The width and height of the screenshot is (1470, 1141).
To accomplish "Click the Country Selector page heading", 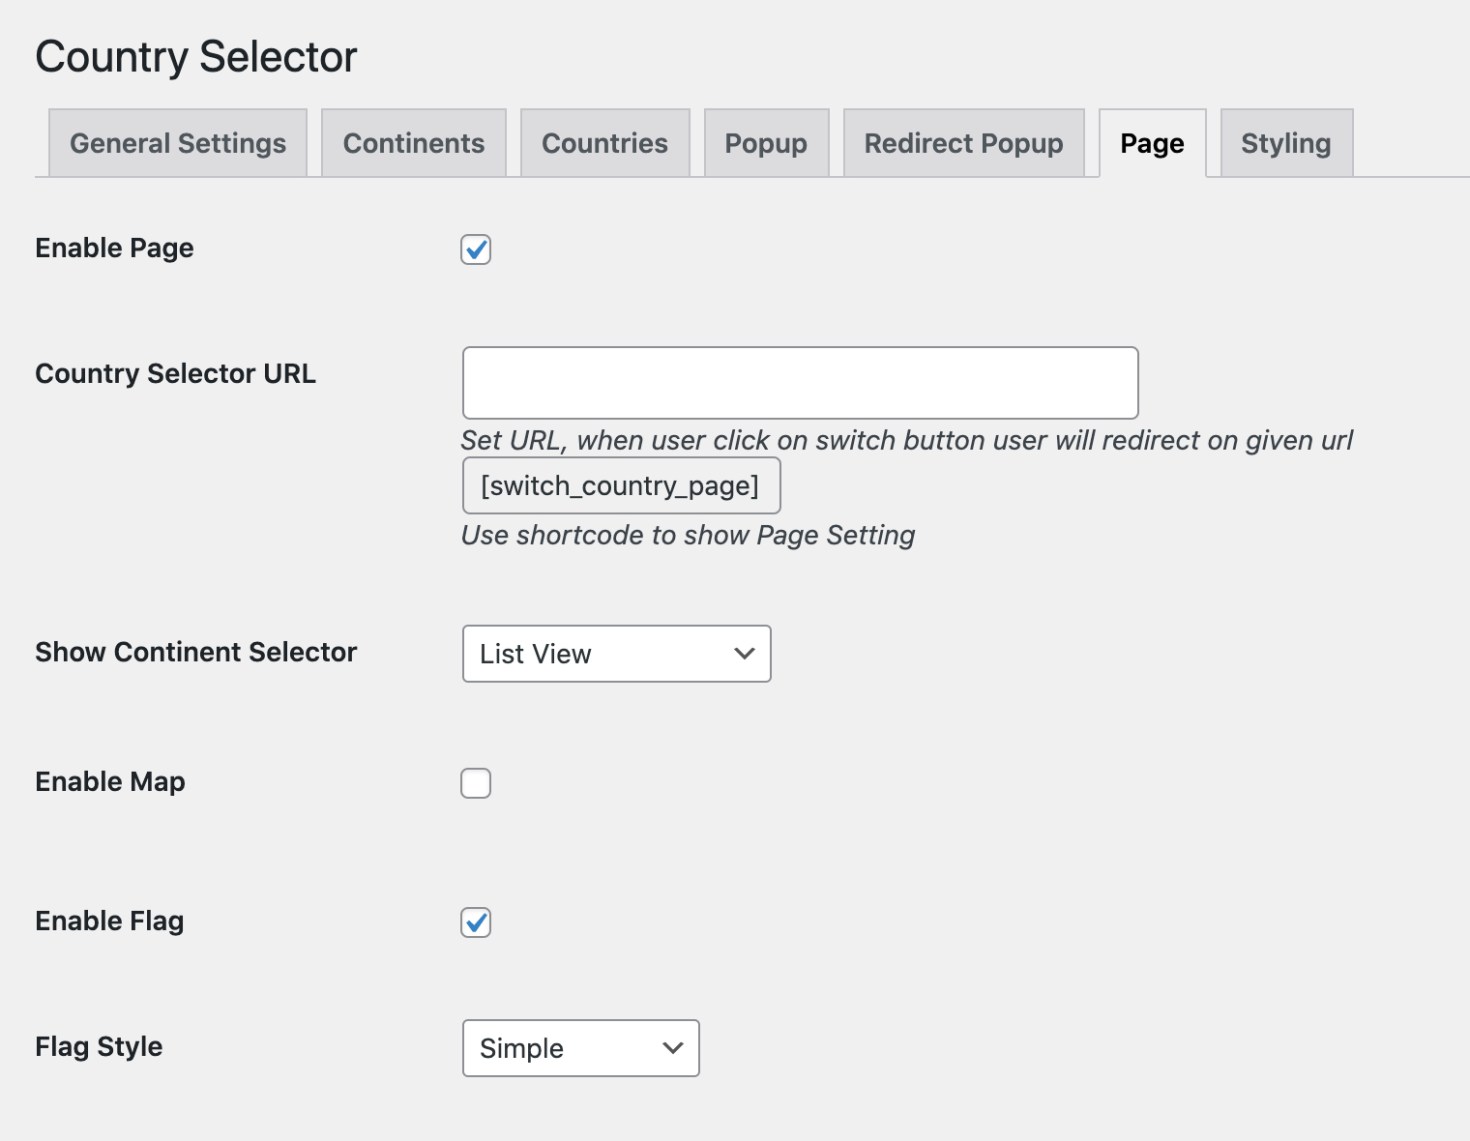I will tap(195, 57).
